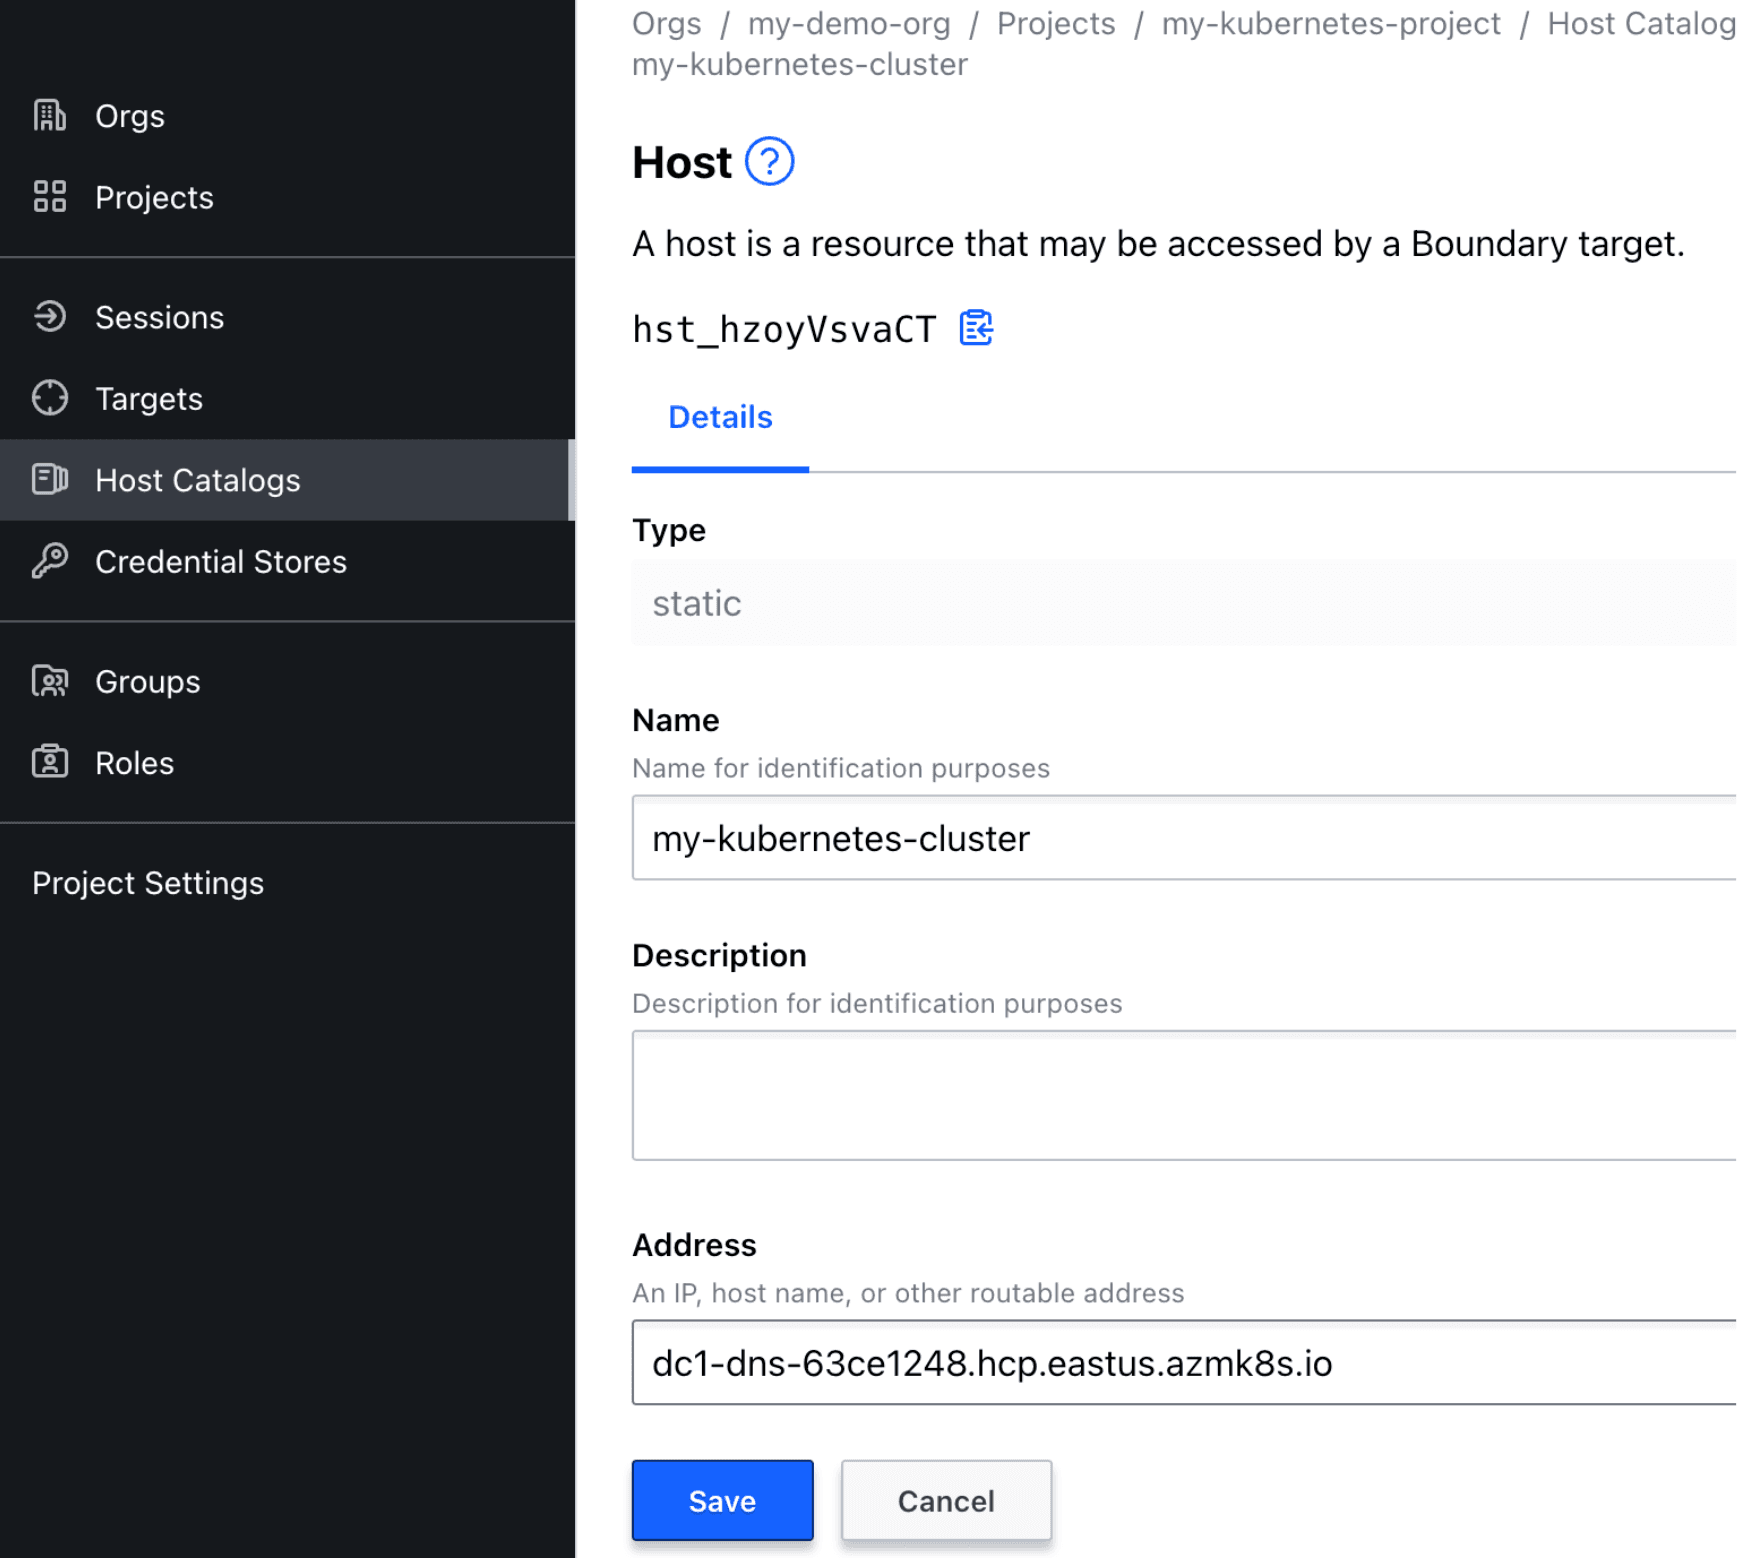Open Project Settings
Screen dimensions: 1754x1558
coord(148,882)
